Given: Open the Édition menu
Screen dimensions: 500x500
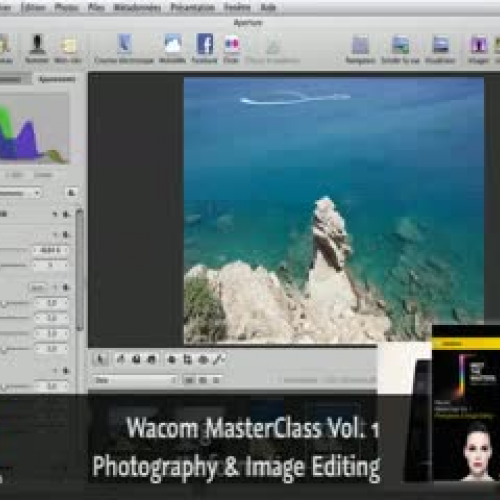Looking at the screenshot, I should [x=33, y=7].
